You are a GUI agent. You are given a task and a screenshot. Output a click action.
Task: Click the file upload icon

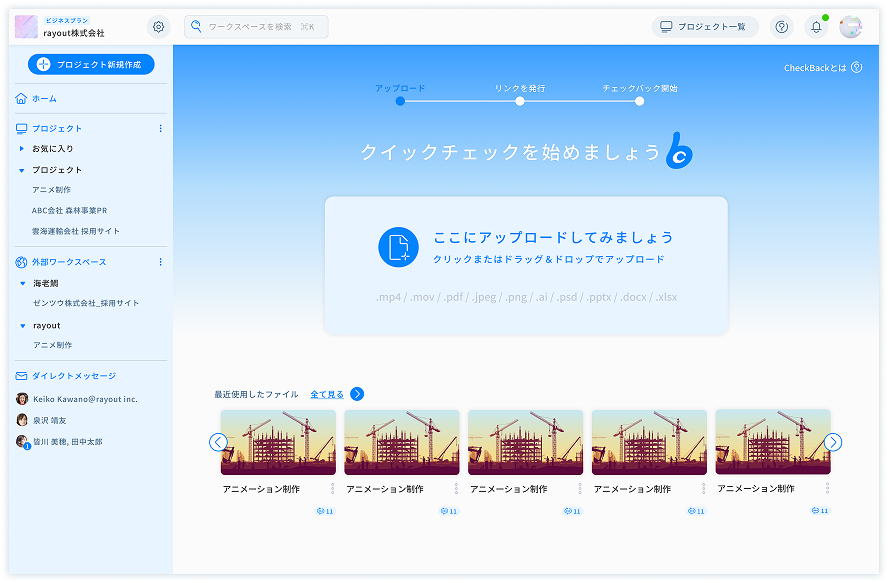(x=398, y=247)
